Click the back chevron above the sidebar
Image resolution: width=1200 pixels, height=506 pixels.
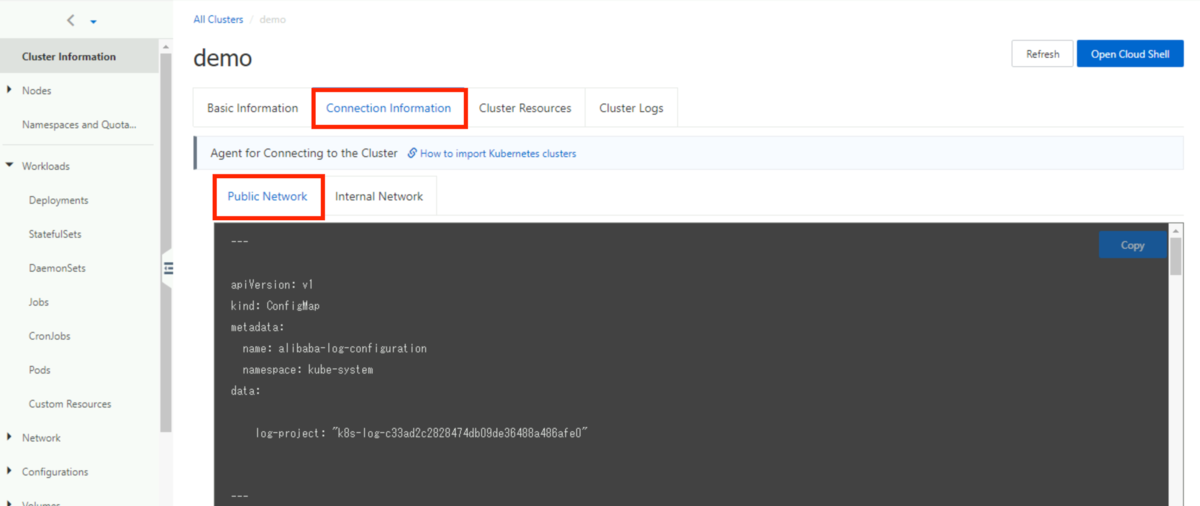[x=70, y=20]
